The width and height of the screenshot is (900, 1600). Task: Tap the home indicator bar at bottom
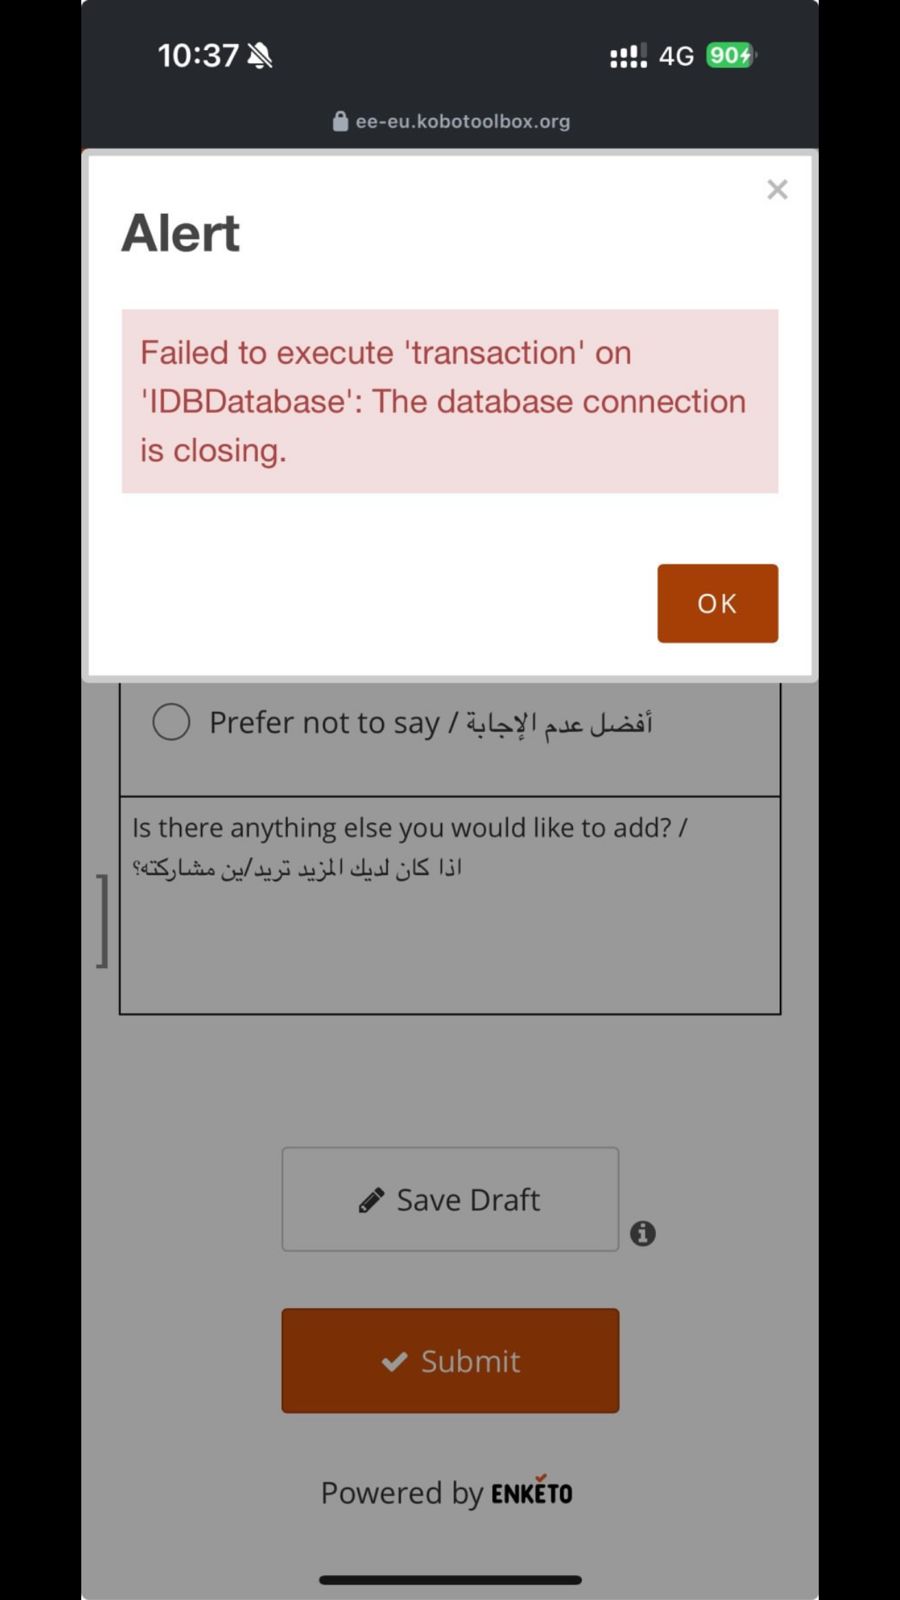(450, 1580)
